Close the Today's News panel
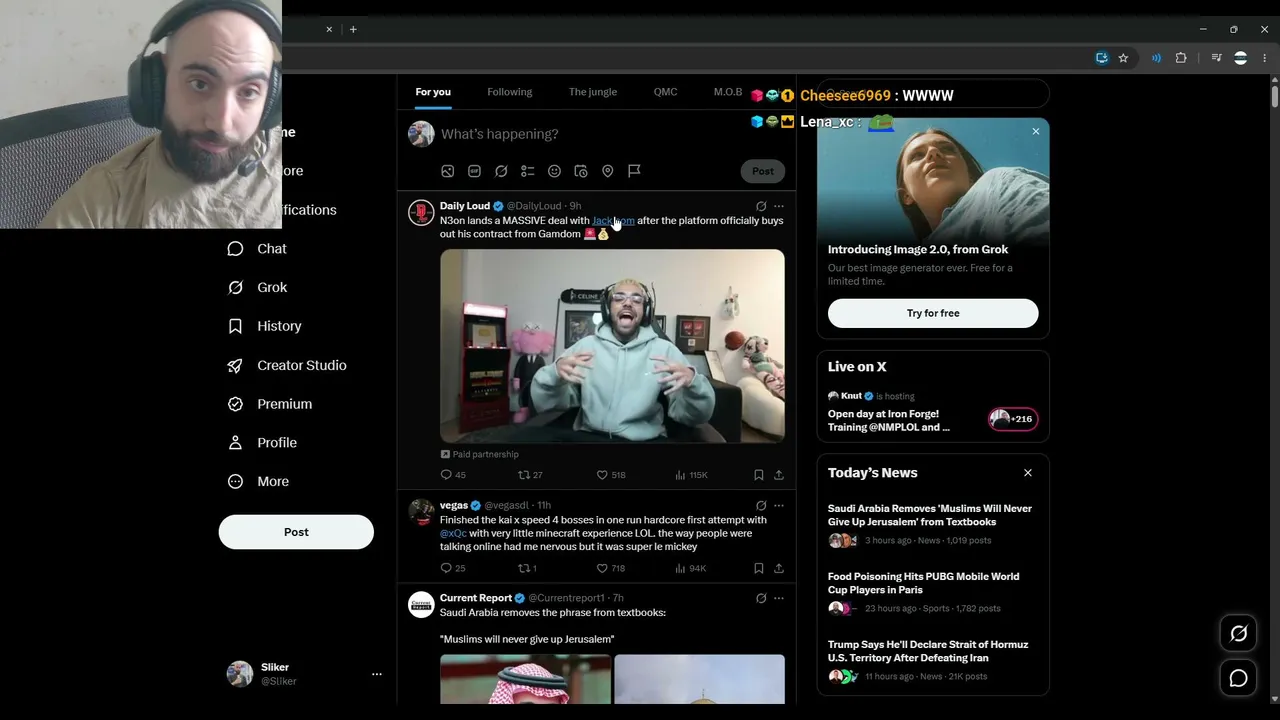This screenshot has width=1280, height=720. click(x=1027, y=473)
